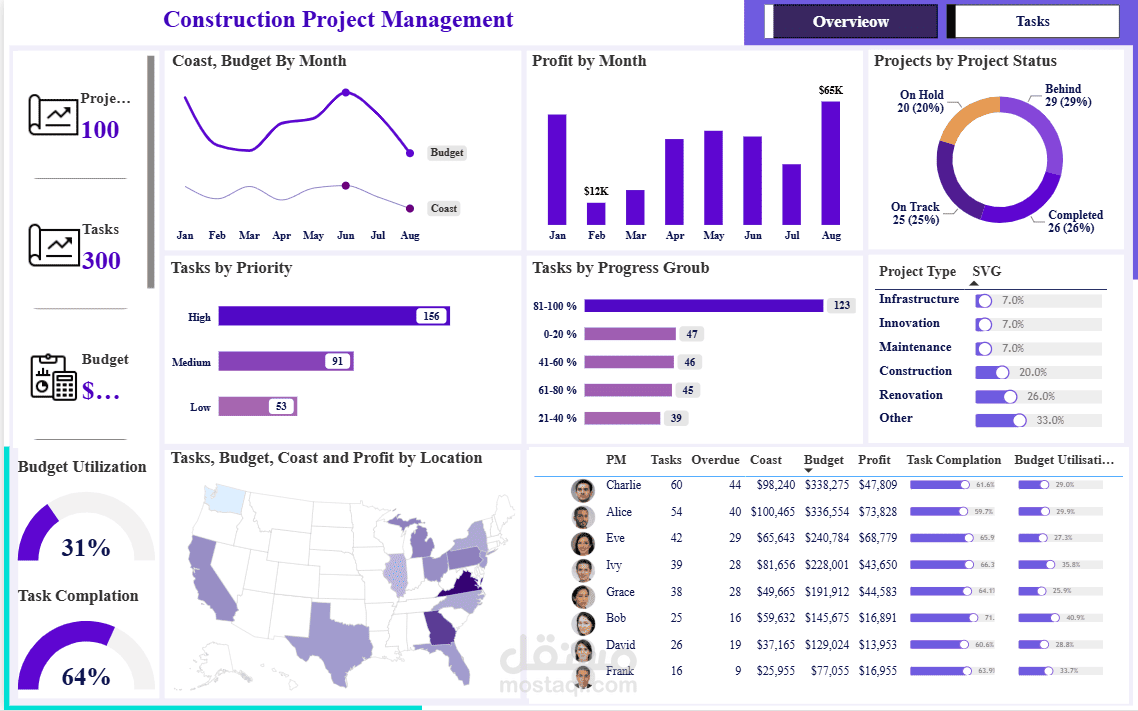Click the Task Complation column header

954,460
